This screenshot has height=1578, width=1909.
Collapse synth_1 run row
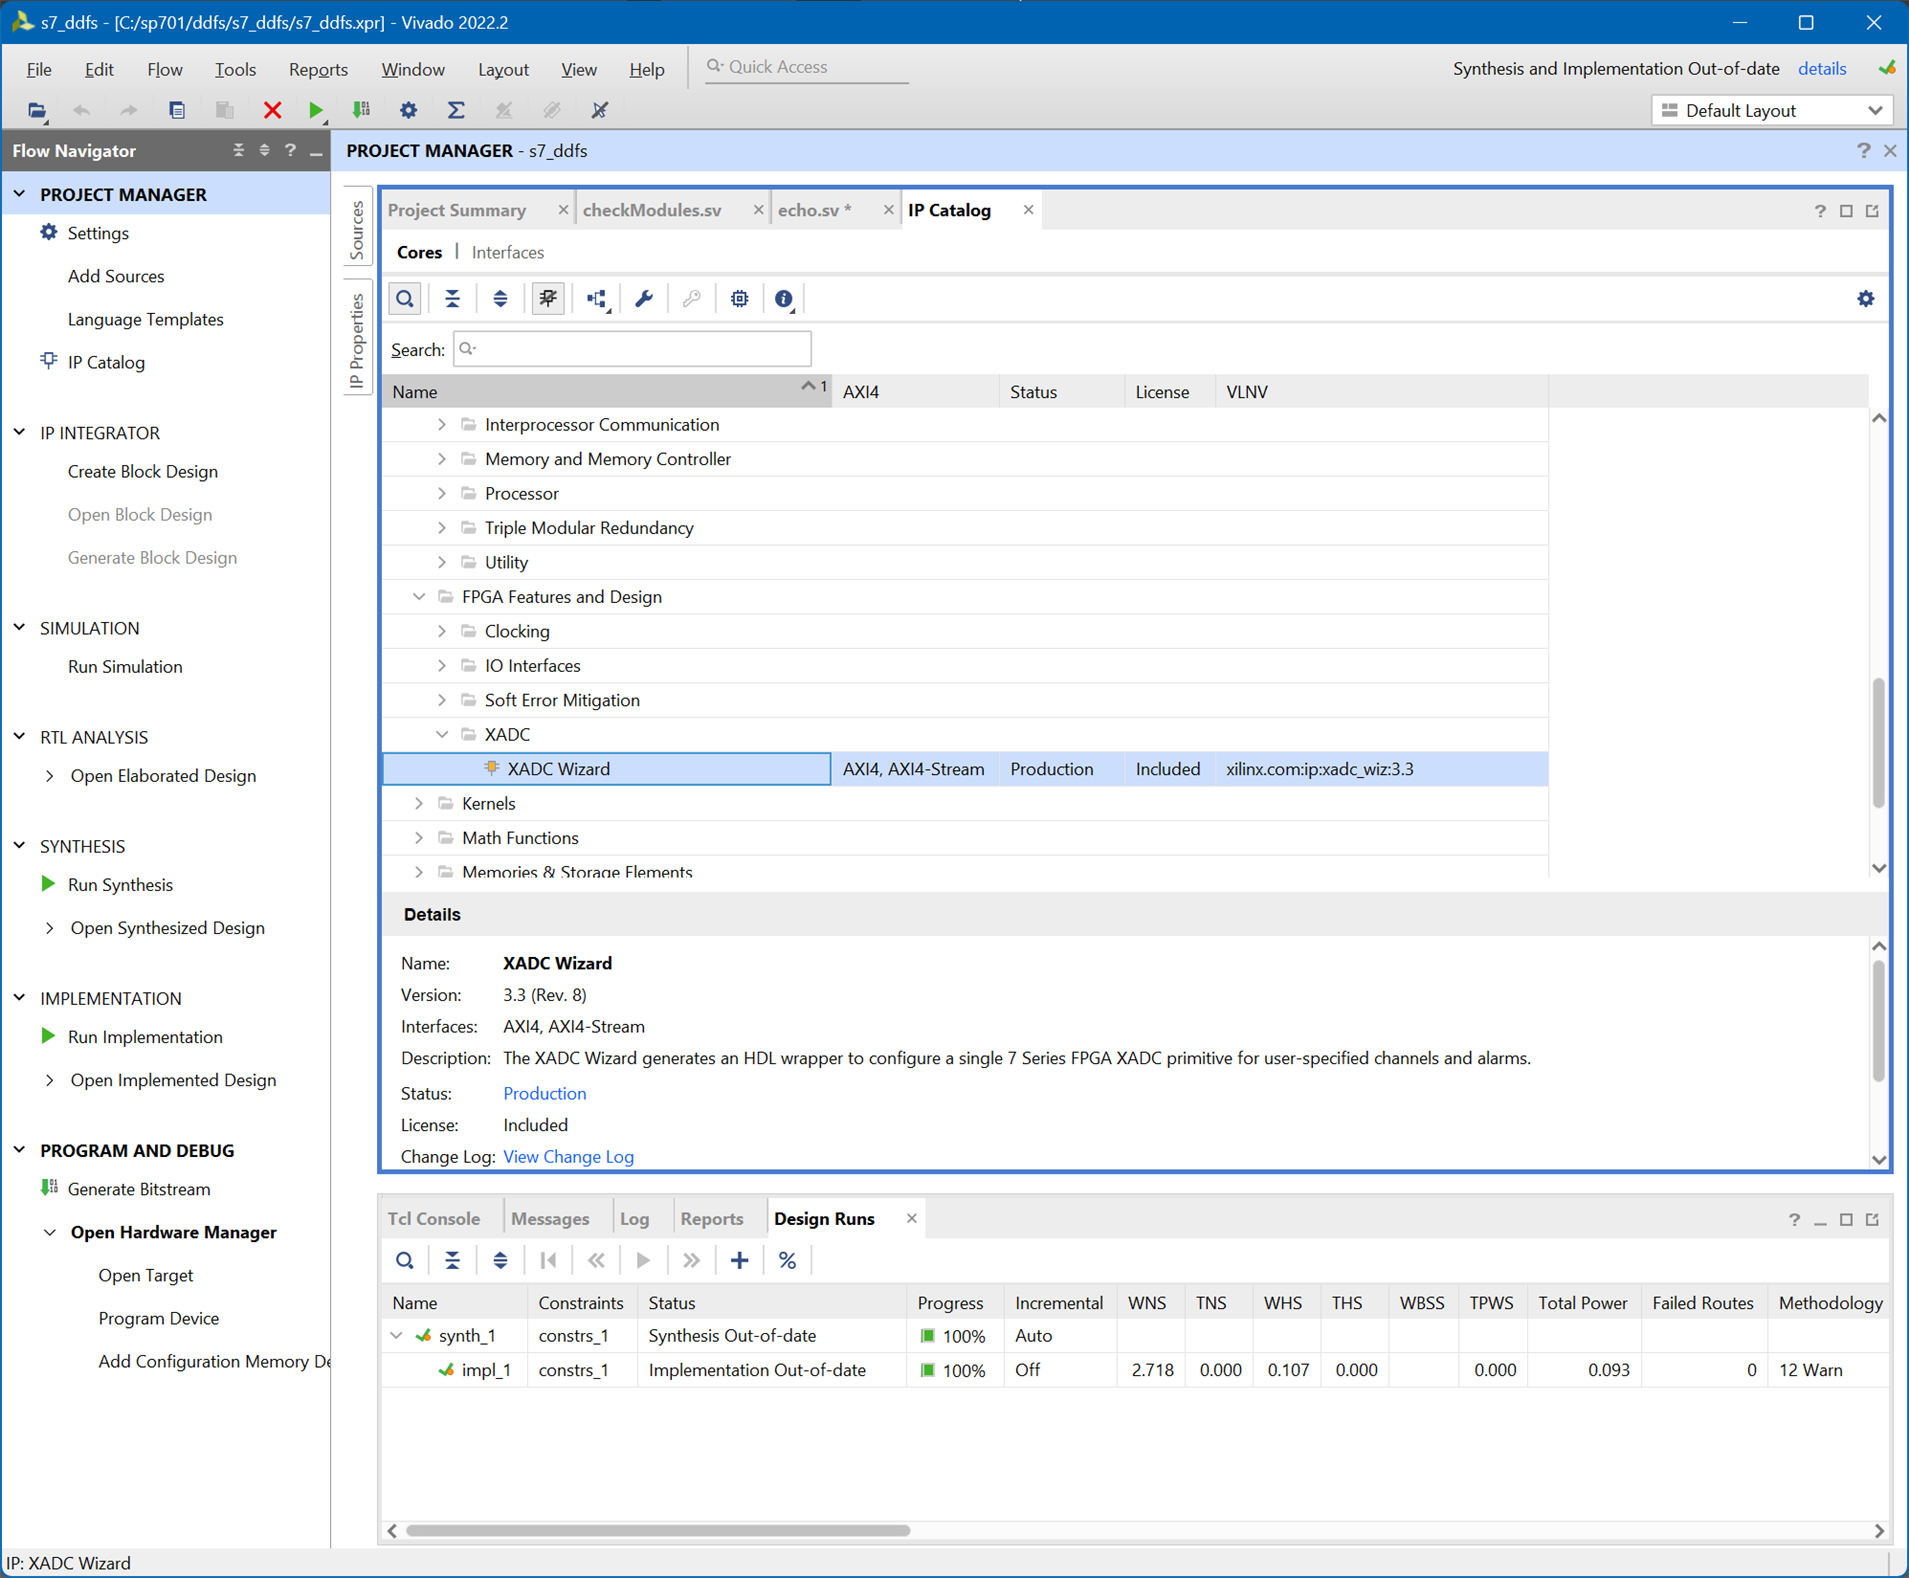397,1336
